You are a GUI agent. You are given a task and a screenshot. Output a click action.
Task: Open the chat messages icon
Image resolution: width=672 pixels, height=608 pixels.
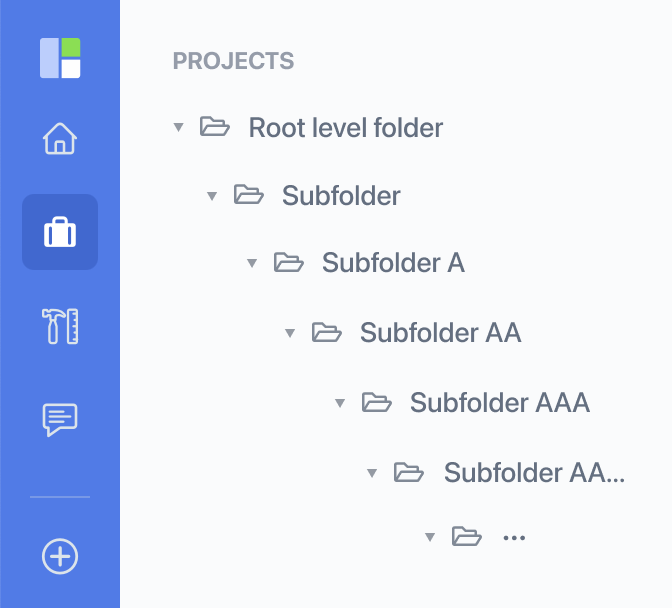click(x=60, y=419)
